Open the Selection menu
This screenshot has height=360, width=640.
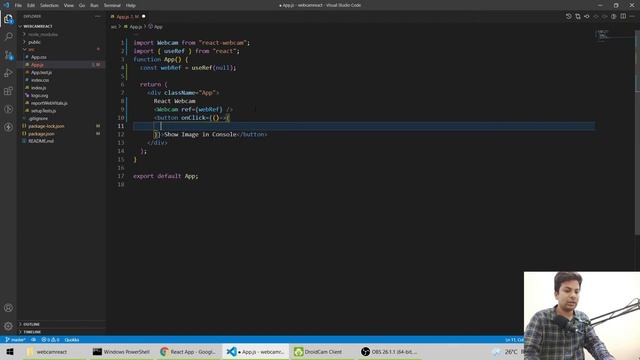pyautogui.click(x=49, y=5)
